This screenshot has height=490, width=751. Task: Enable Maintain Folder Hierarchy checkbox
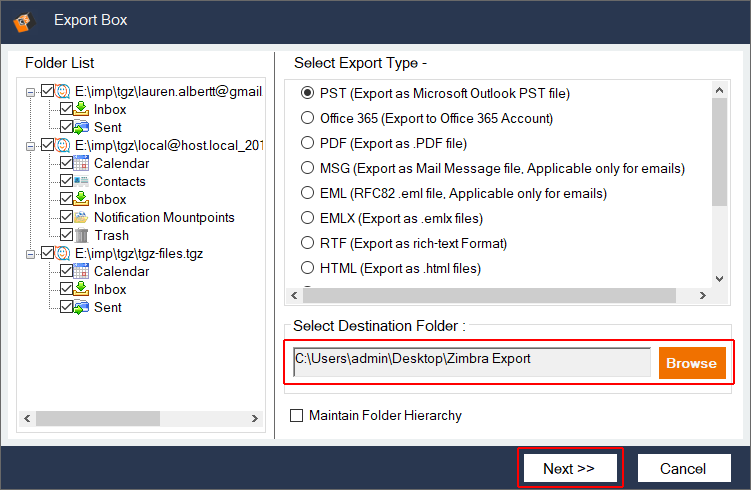(x=296, y=416)
